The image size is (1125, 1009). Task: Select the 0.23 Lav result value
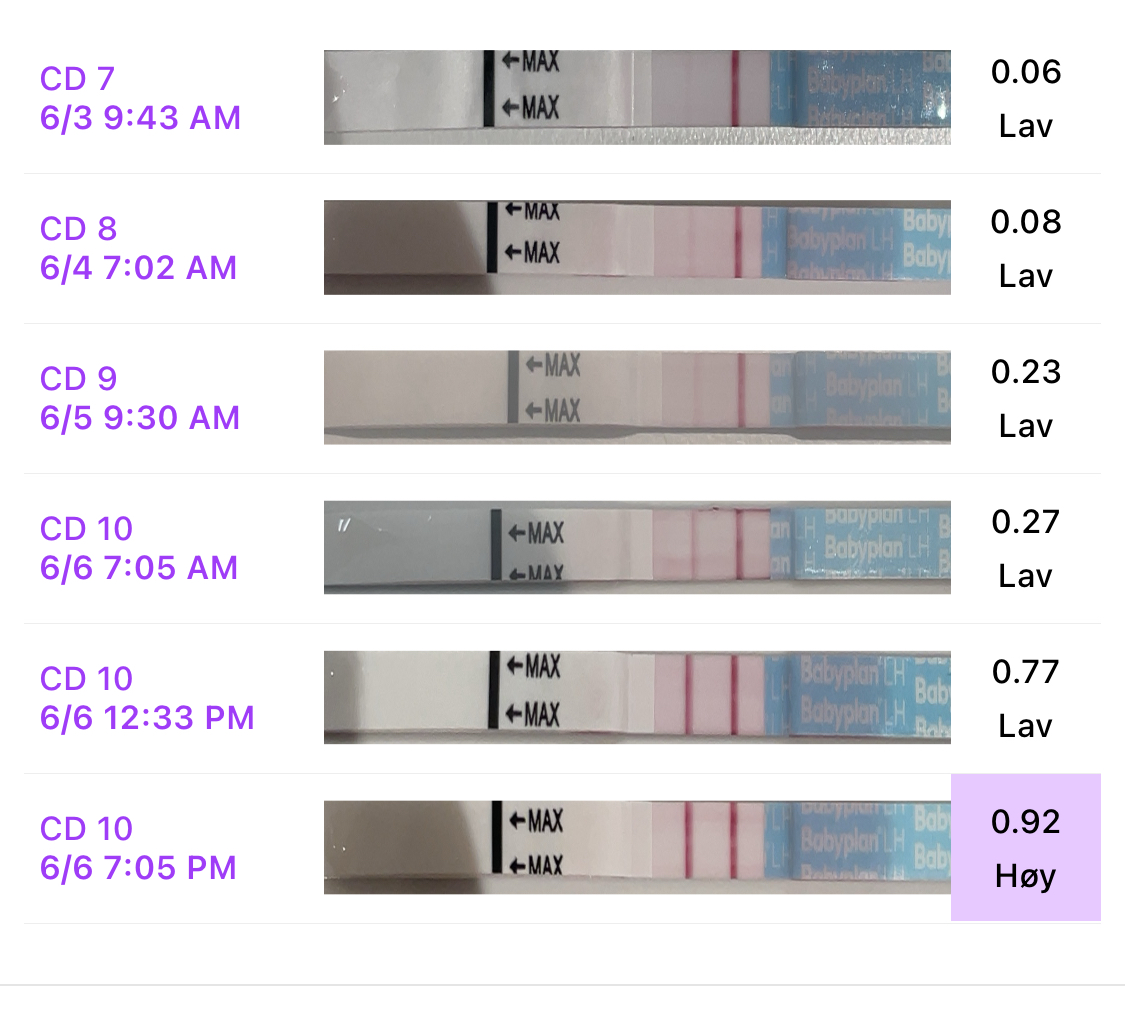click(1025, 372)
